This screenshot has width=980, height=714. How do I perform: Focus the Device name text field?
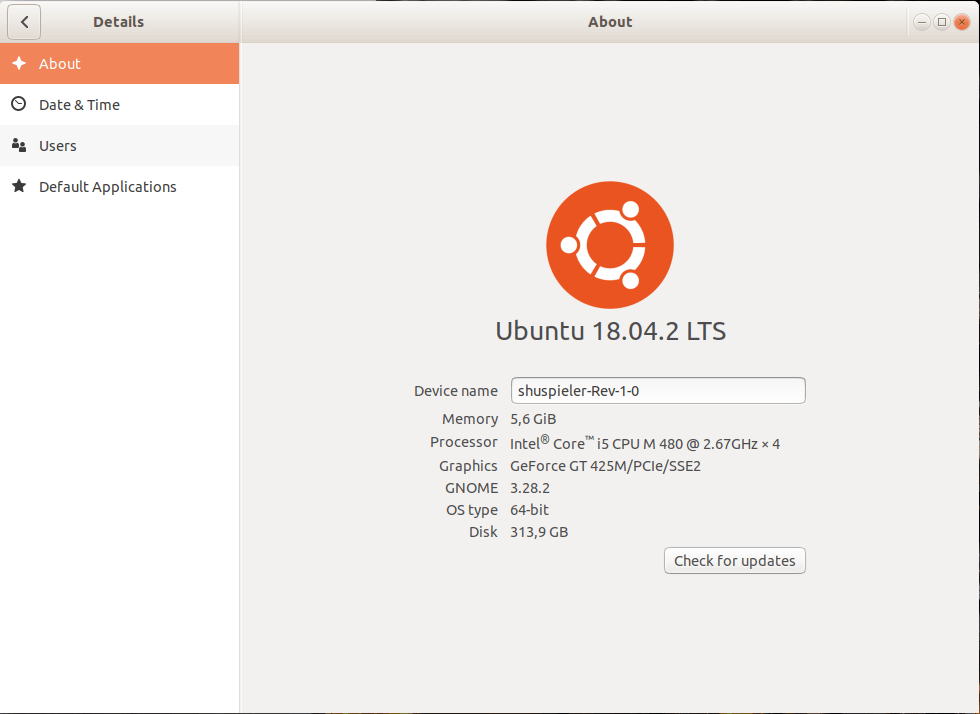pyautogui.click(x=657, y=391)
